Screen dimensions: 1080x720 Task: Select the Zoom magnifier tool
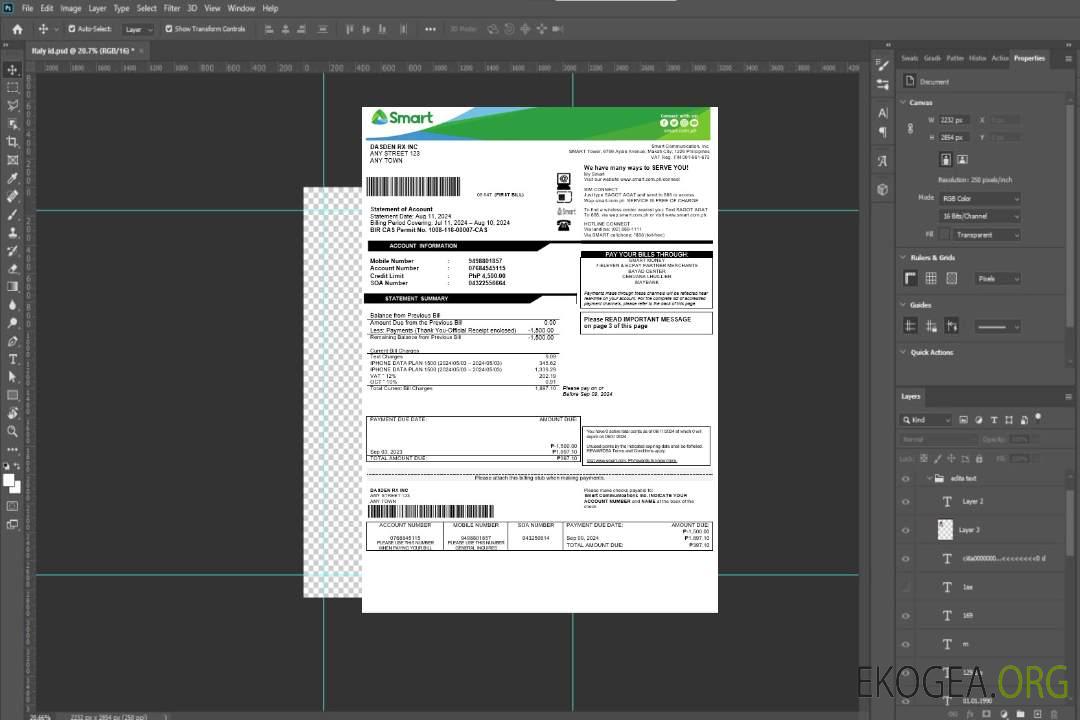[x=12, y=431]
